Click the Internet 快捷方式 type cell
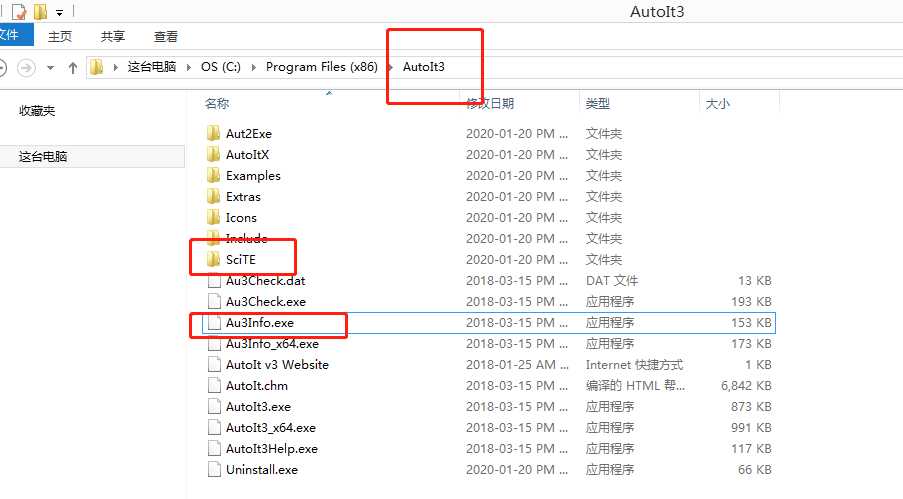This screenshot has width=903, height=499. pyautogui.click(x=634, y=365)
